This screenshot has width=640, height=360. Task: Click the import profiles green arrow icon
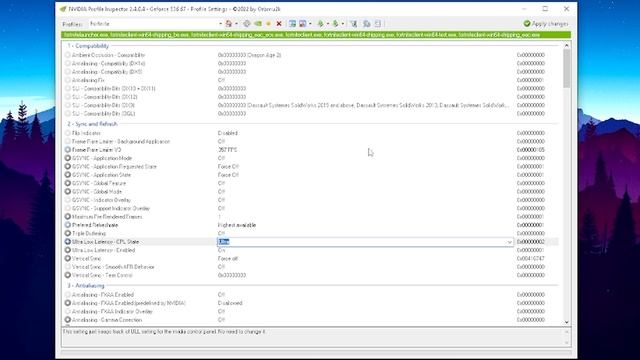tap(336, 24)
